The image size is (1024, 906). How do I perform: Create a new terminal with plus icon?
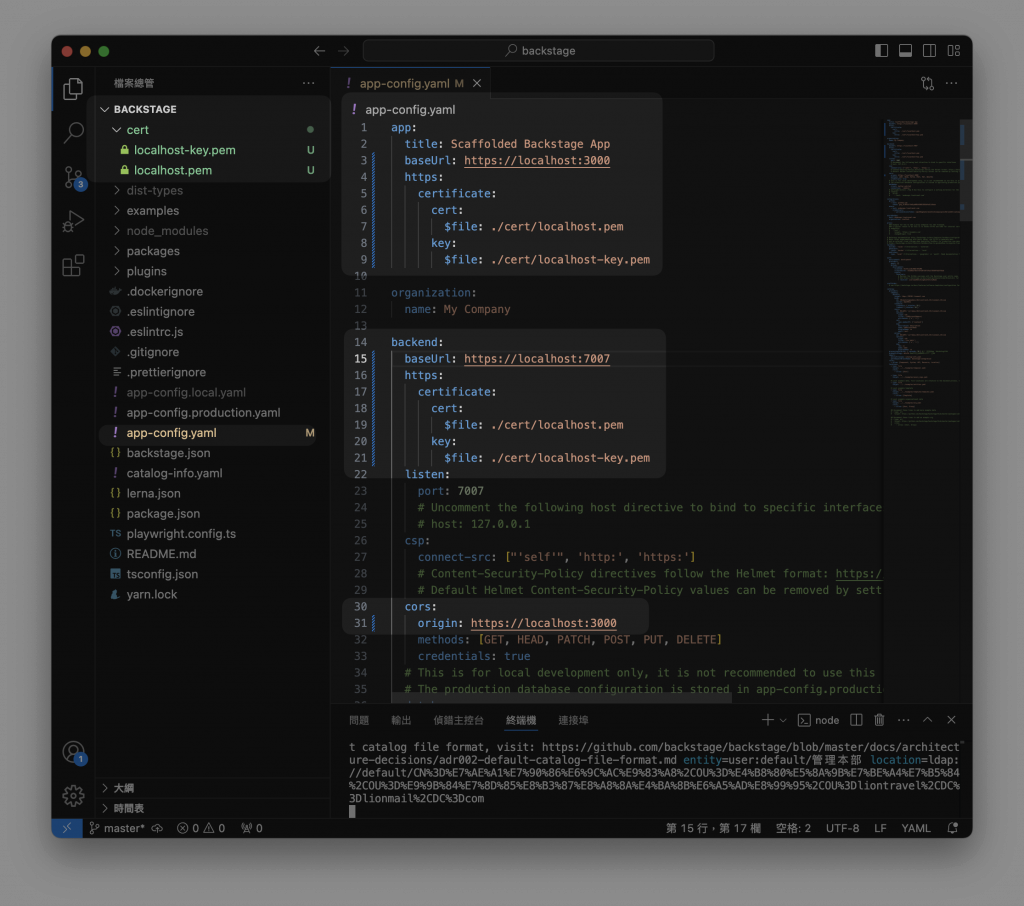[767, 720]
